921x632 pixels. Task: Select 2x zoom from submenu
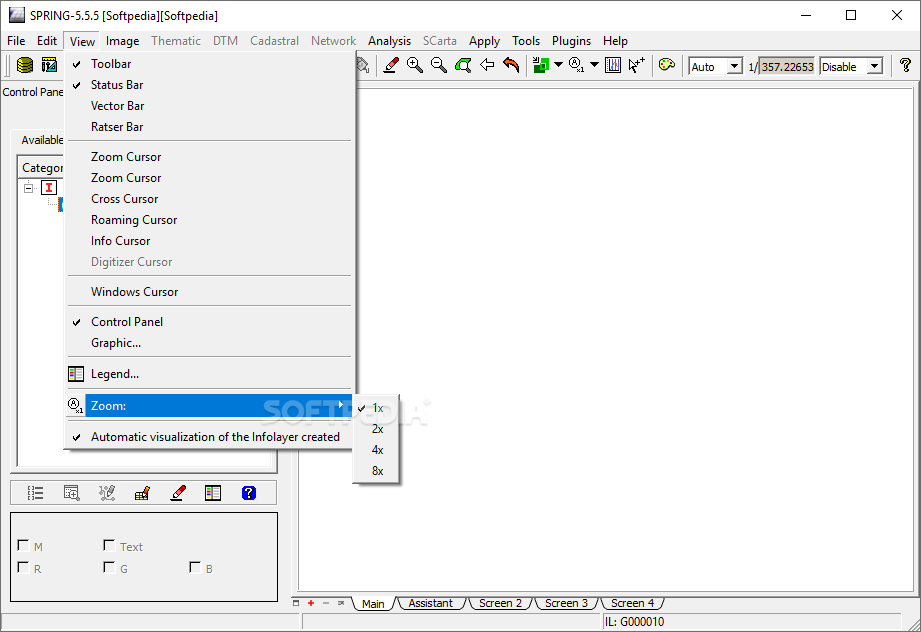coord(377,429)
